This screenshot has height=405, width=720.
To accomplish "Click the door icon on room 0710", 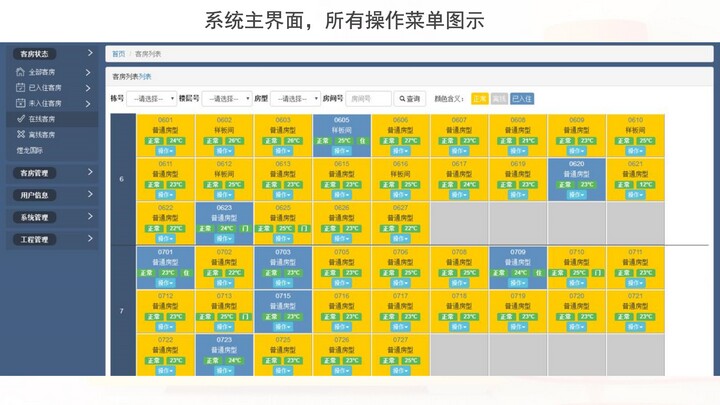I will [596, 272].
